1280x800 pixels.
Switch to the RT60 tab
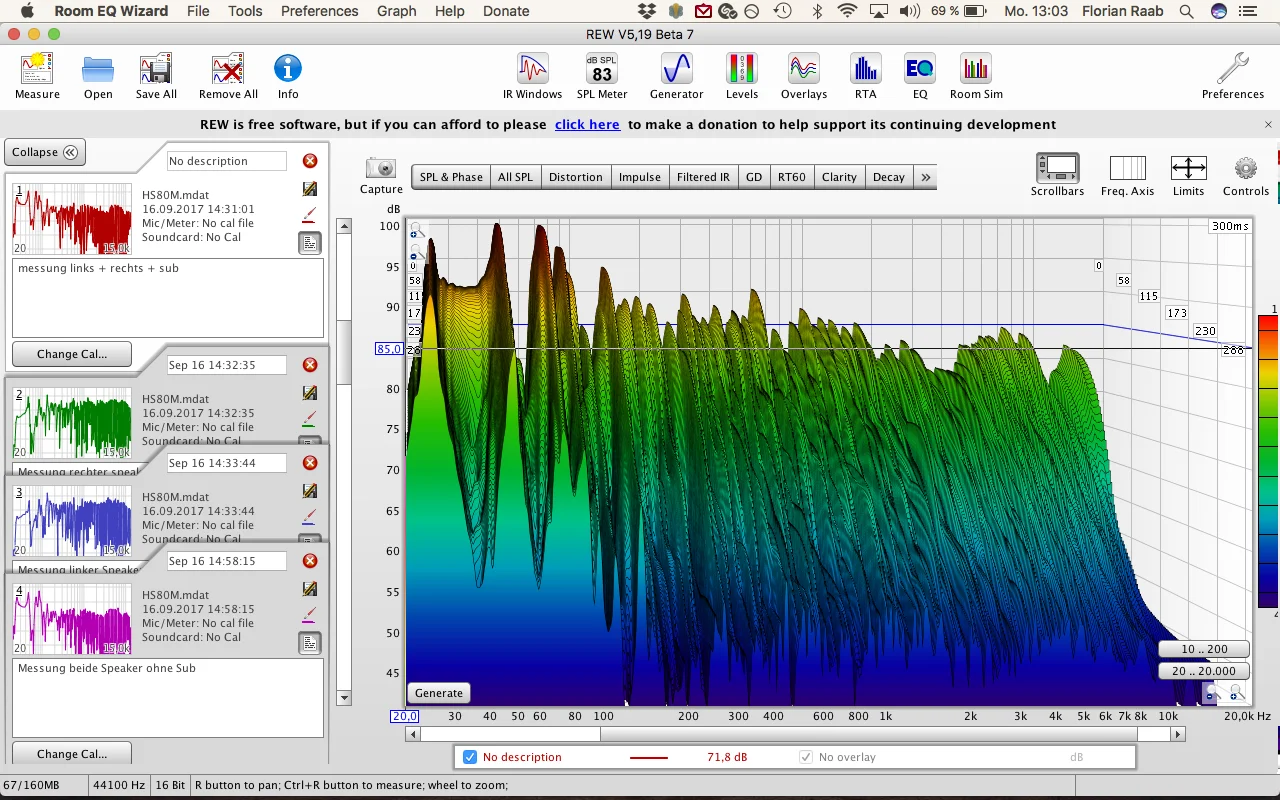click(791, 177)
